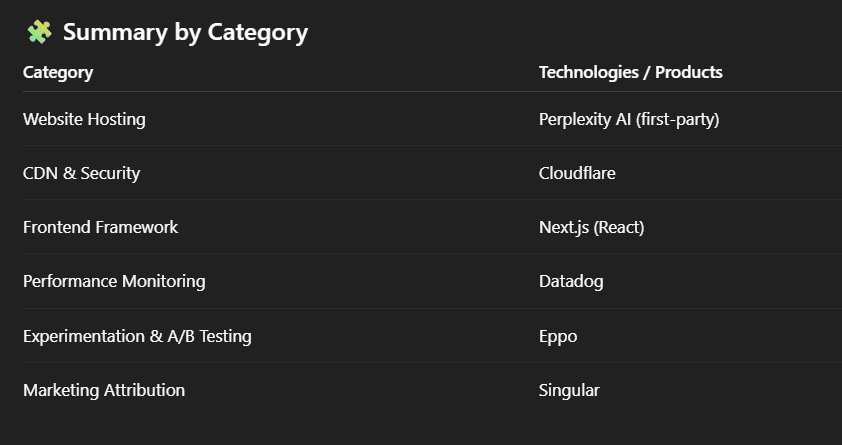Image resolution: width=842 pixels, height=445 pixels.
Task: Click the 'Datadog' technology entry
Action: [571, 281]
